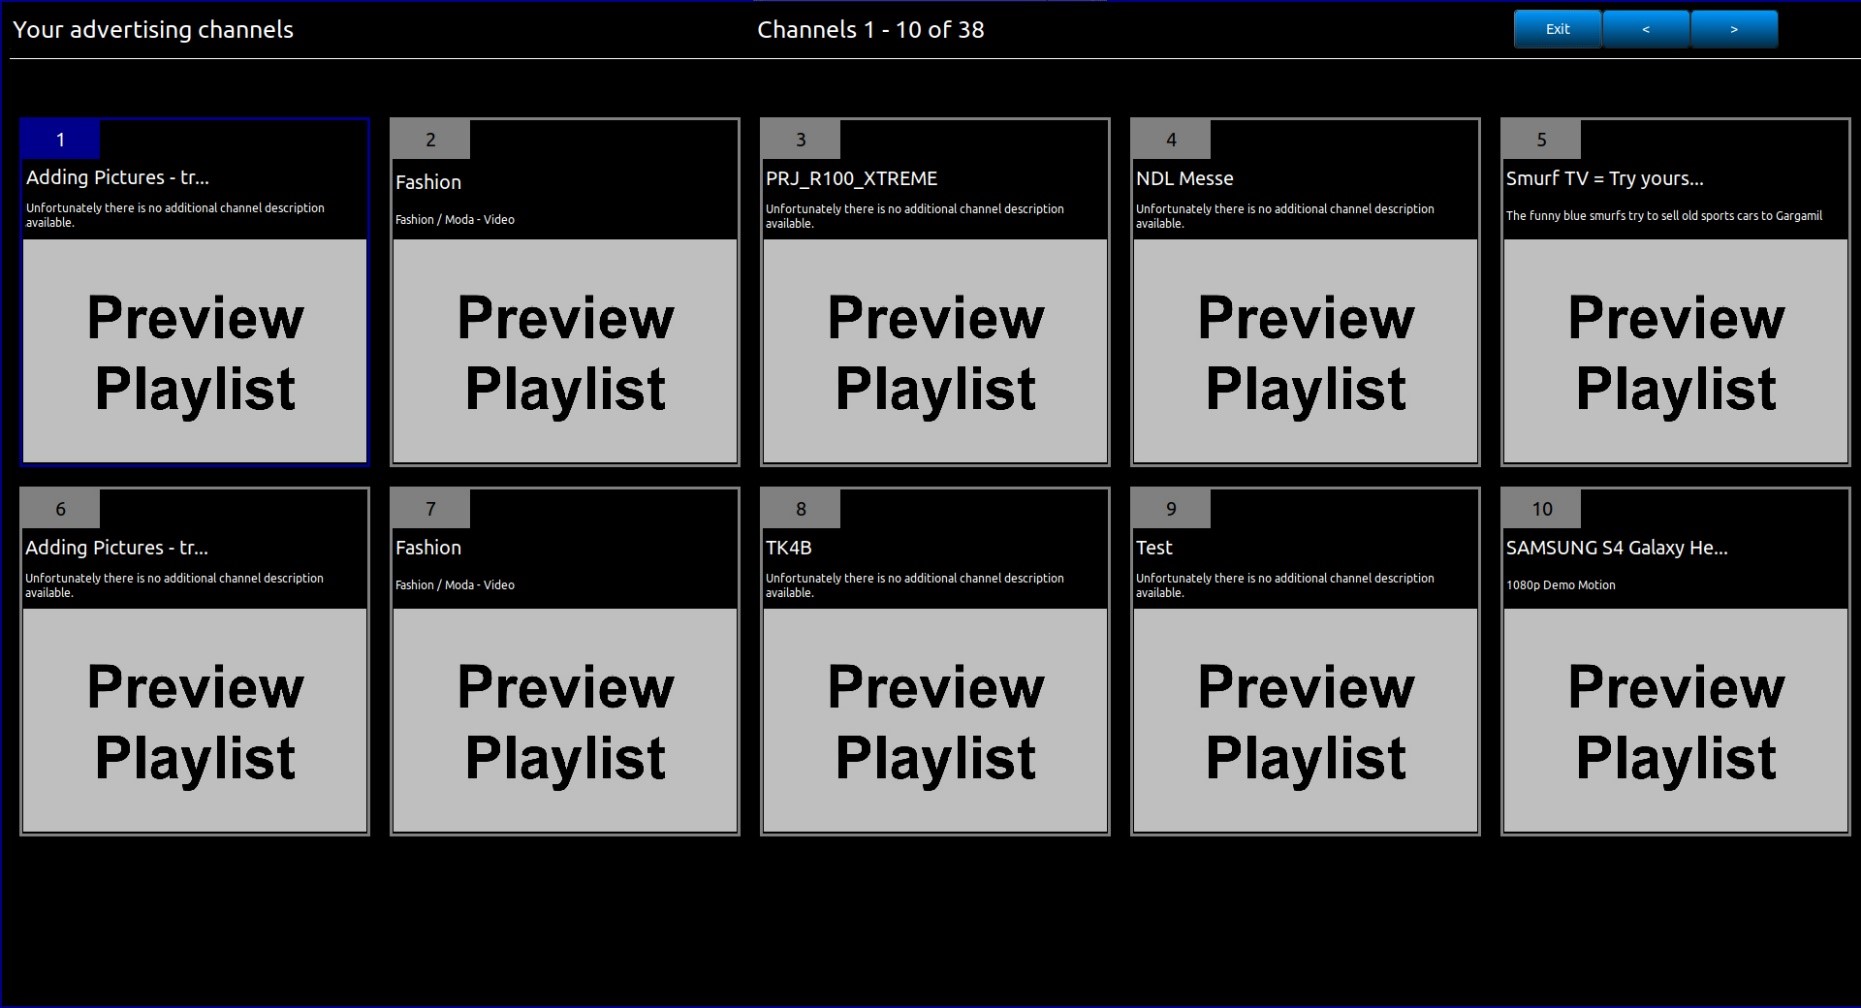Image resolution: width=1861 pixels, height=1008 pixels.
Task: Preview the SAMSUNG S4 Galaxy playlist
Action: pos(1675,720)
